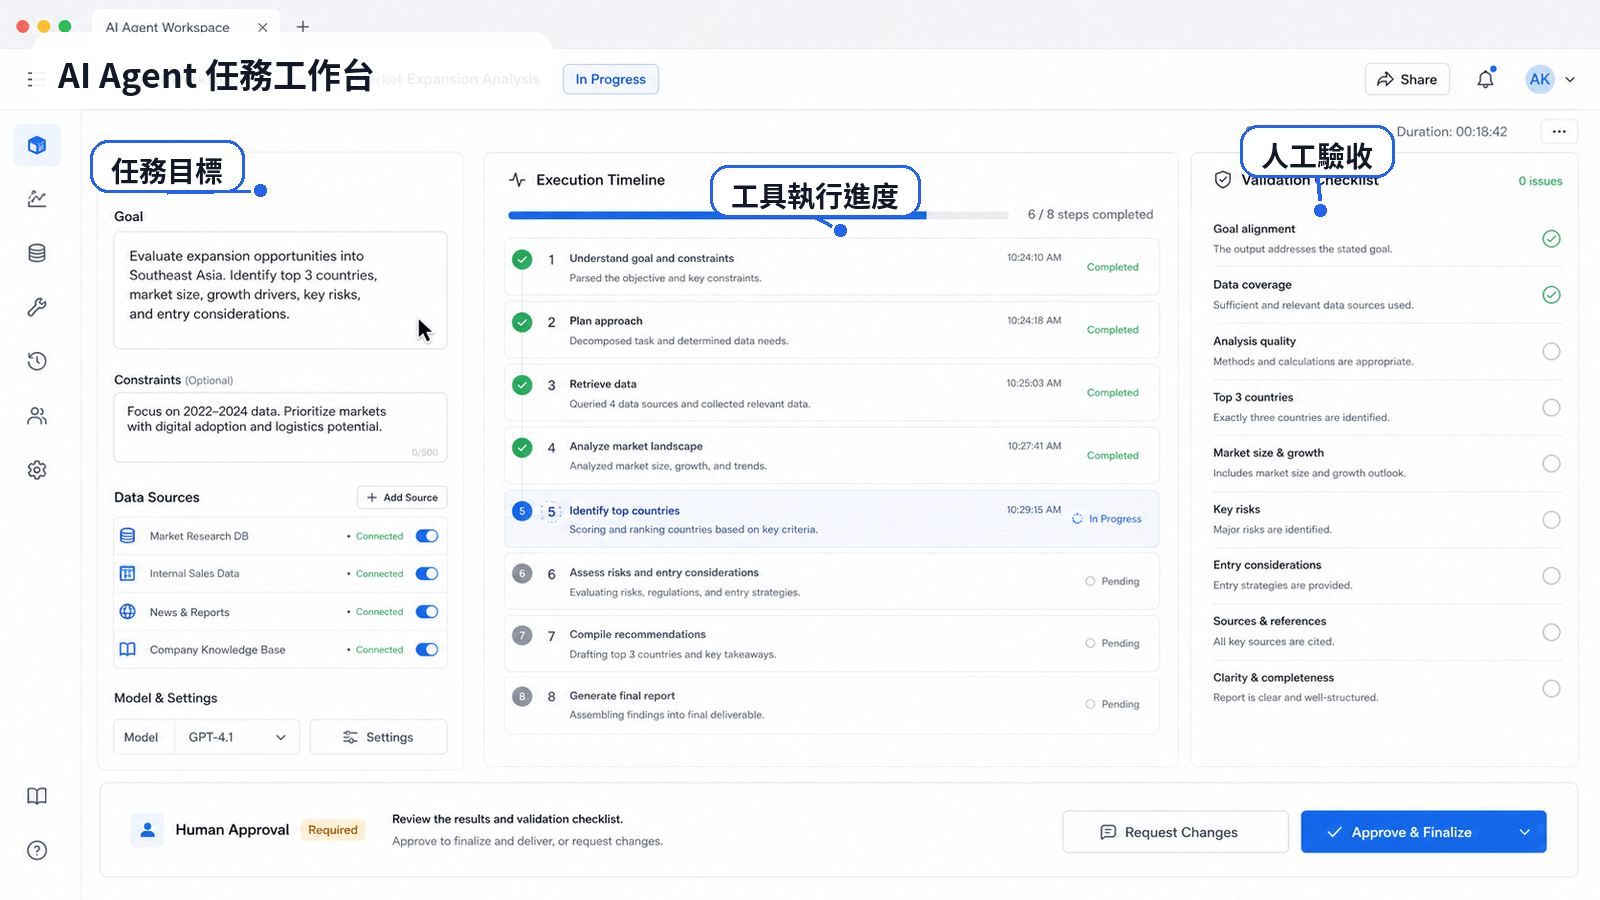This screenshot has height=900, width=1600.
Task: Check the Top 3 countries validation item
Action: point(1551,407)
